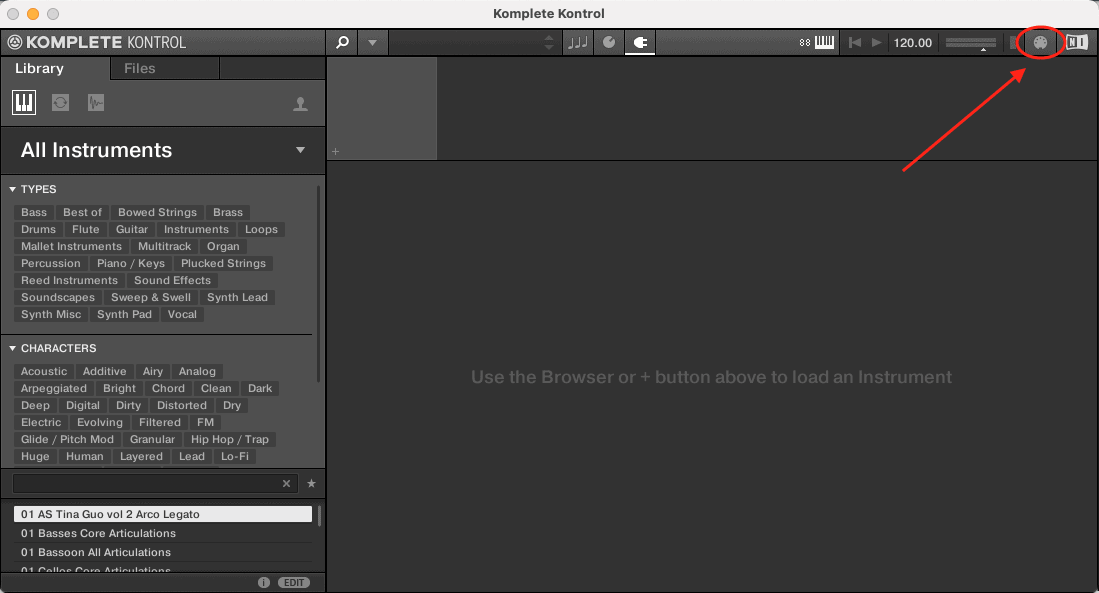1099x593 pixels.
Task: Toggle the Synth Lead type tag
Action: pos(237,297)
